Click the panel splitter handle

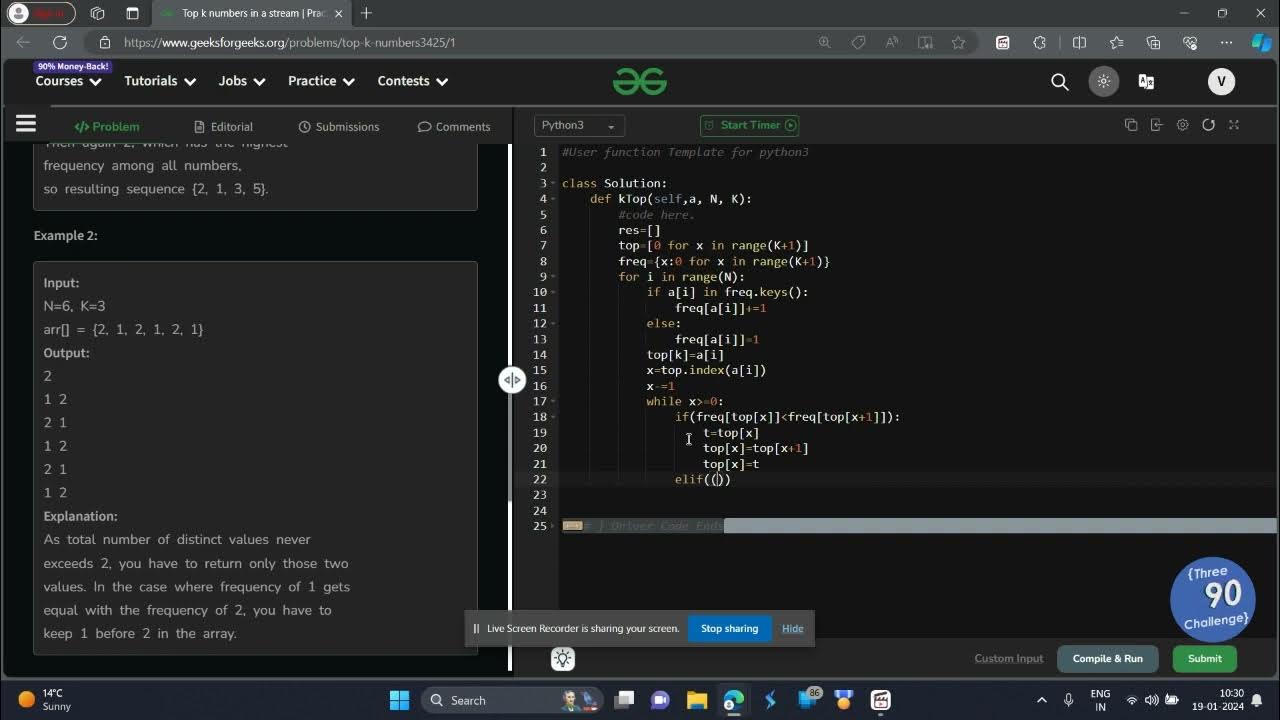pos(512,380)
